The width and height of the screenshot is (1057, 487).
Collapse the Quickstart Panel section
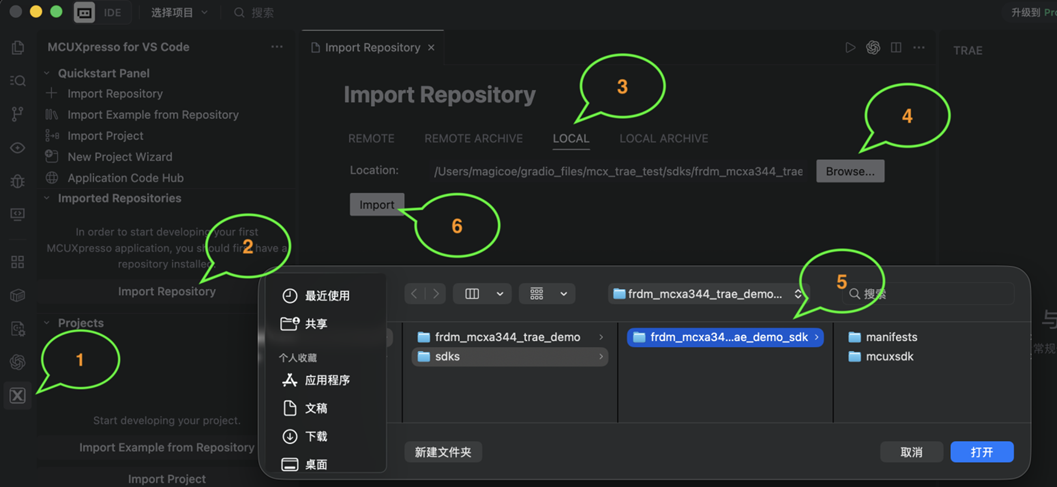[x=47, y=73]
